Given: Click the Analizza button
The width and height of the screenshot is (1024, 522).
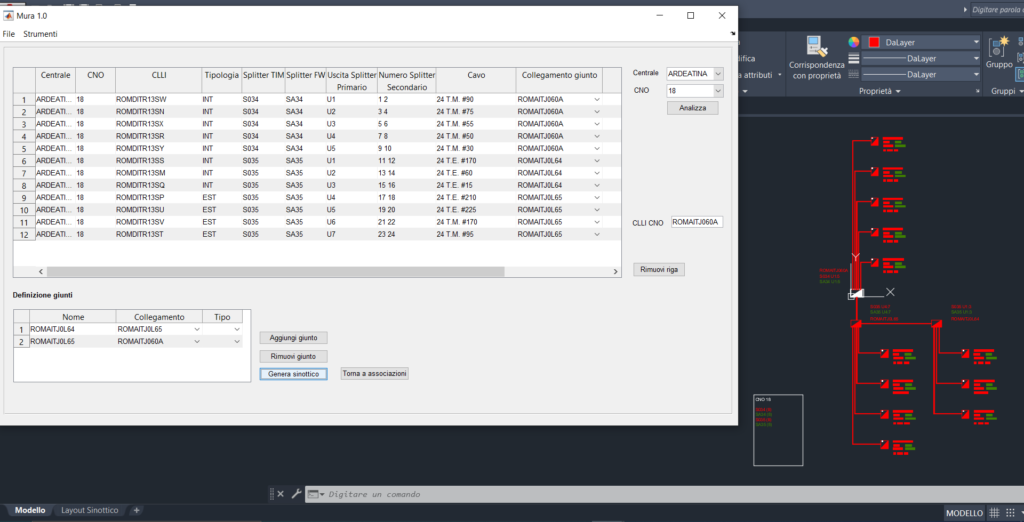Looking at the screenshot, I should click(692, 108).
